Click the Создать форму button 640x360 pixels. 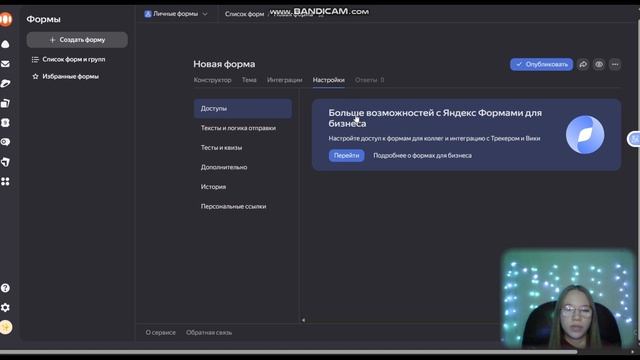77,40
